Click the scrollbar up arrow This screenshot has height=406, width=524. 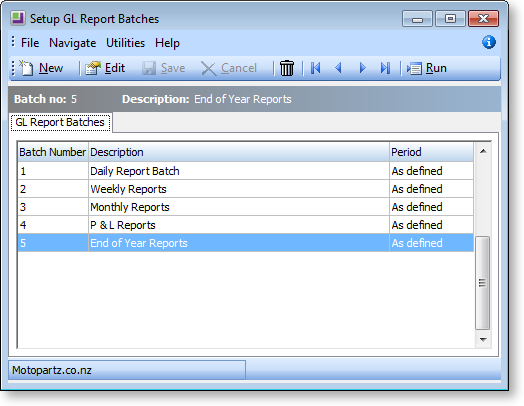(x=483, y=151)
